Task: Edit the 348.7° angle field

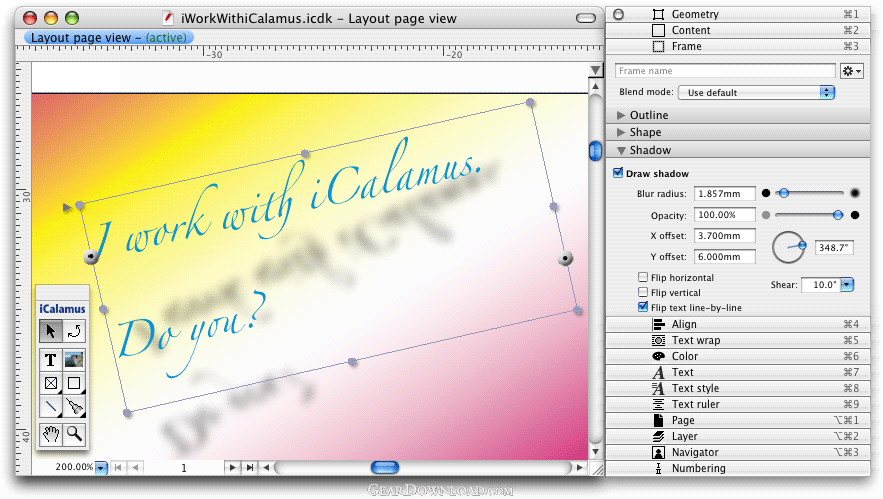Action: pos(834,247)
